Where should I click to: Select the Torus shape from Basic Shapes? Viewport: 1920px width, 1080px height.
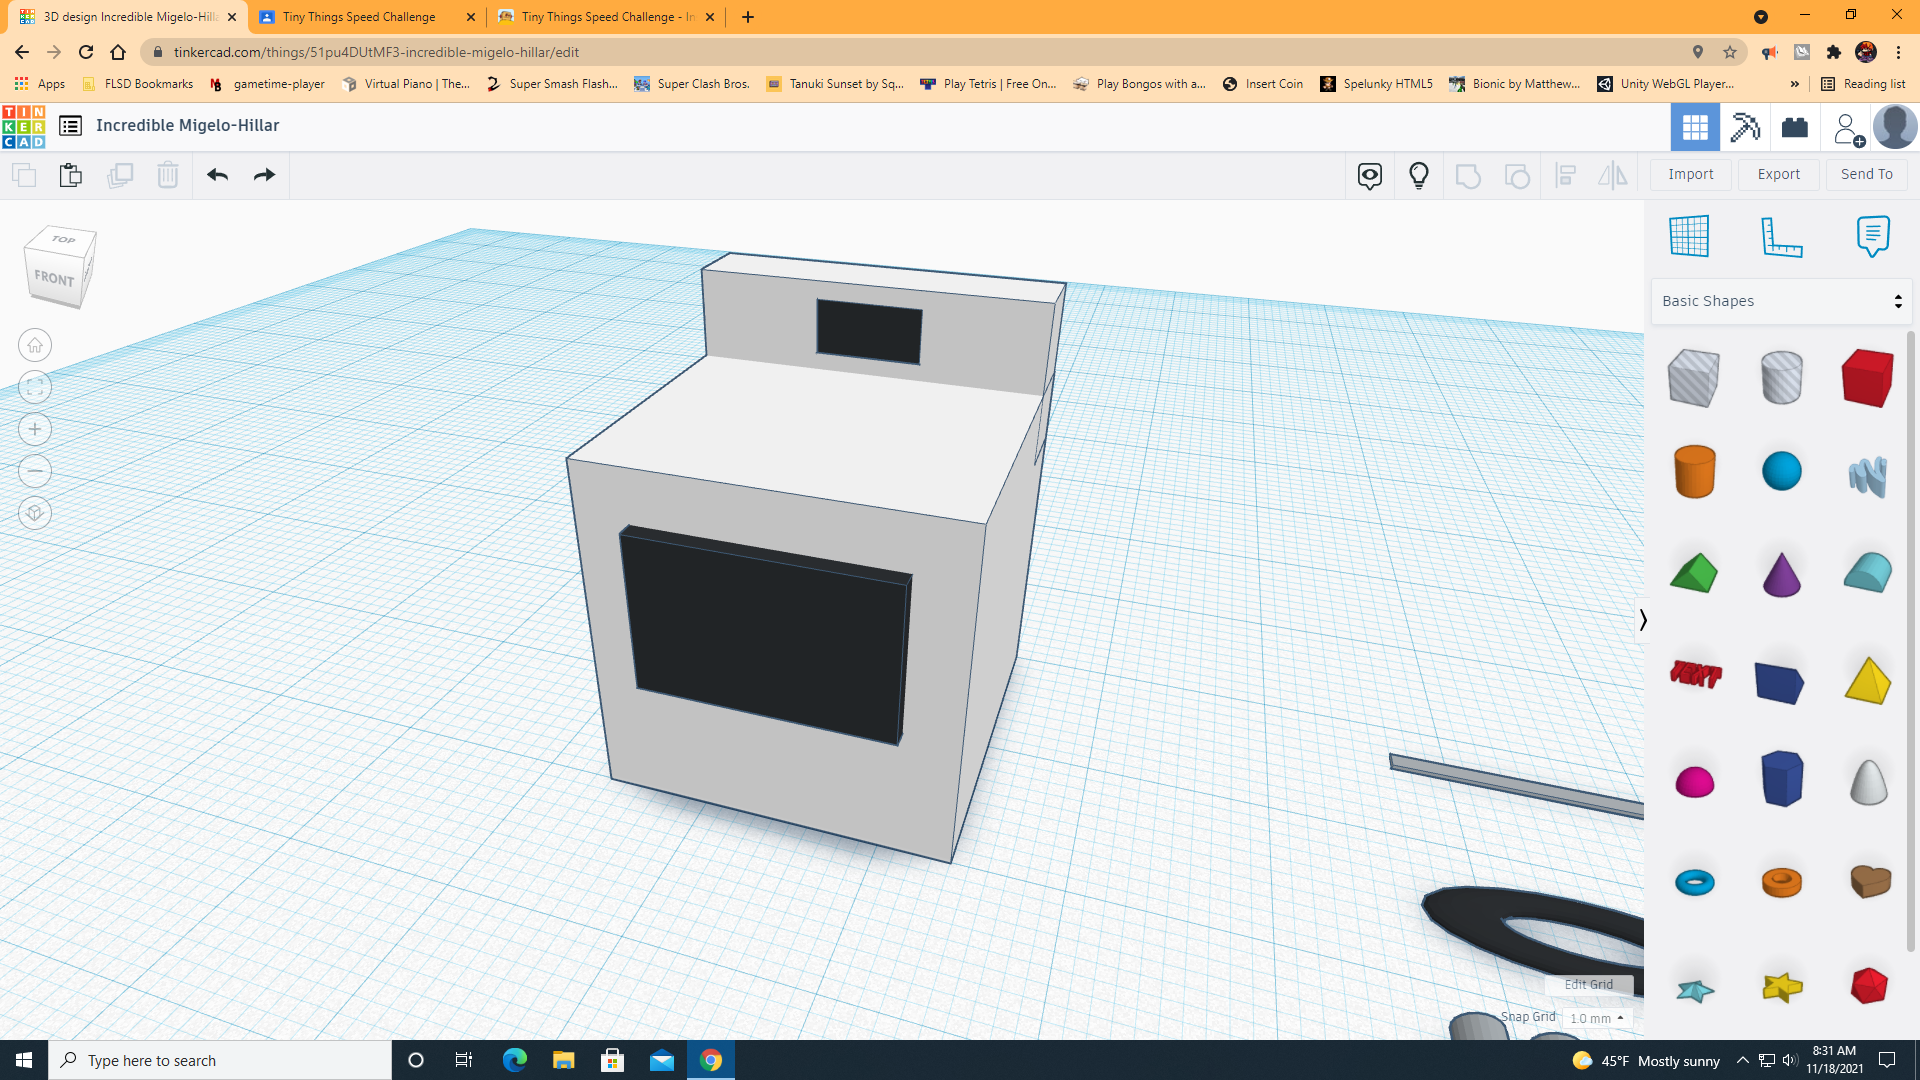pos(1694,882)
